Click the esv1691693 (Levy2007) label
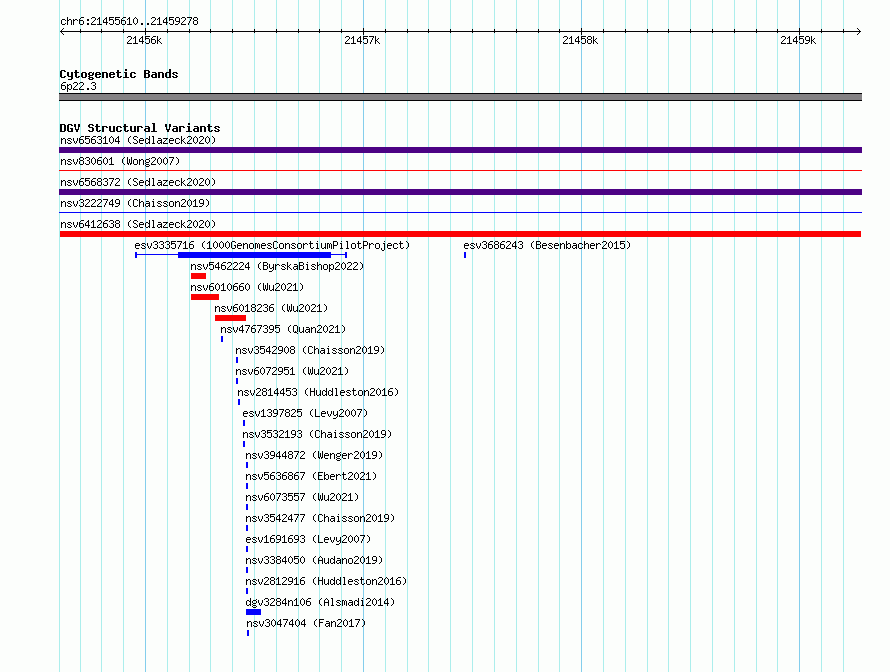 (308, 539)
